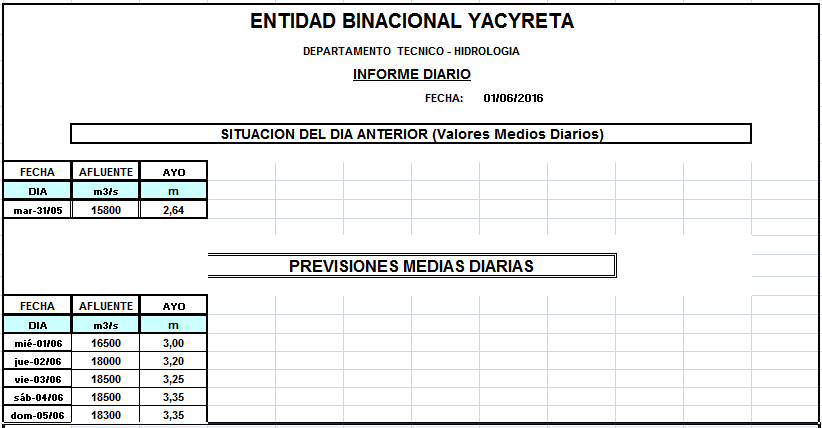Select the jue-02/06 date cell
This screenshot has height=428, width=822.
click(x=37, y=361)
